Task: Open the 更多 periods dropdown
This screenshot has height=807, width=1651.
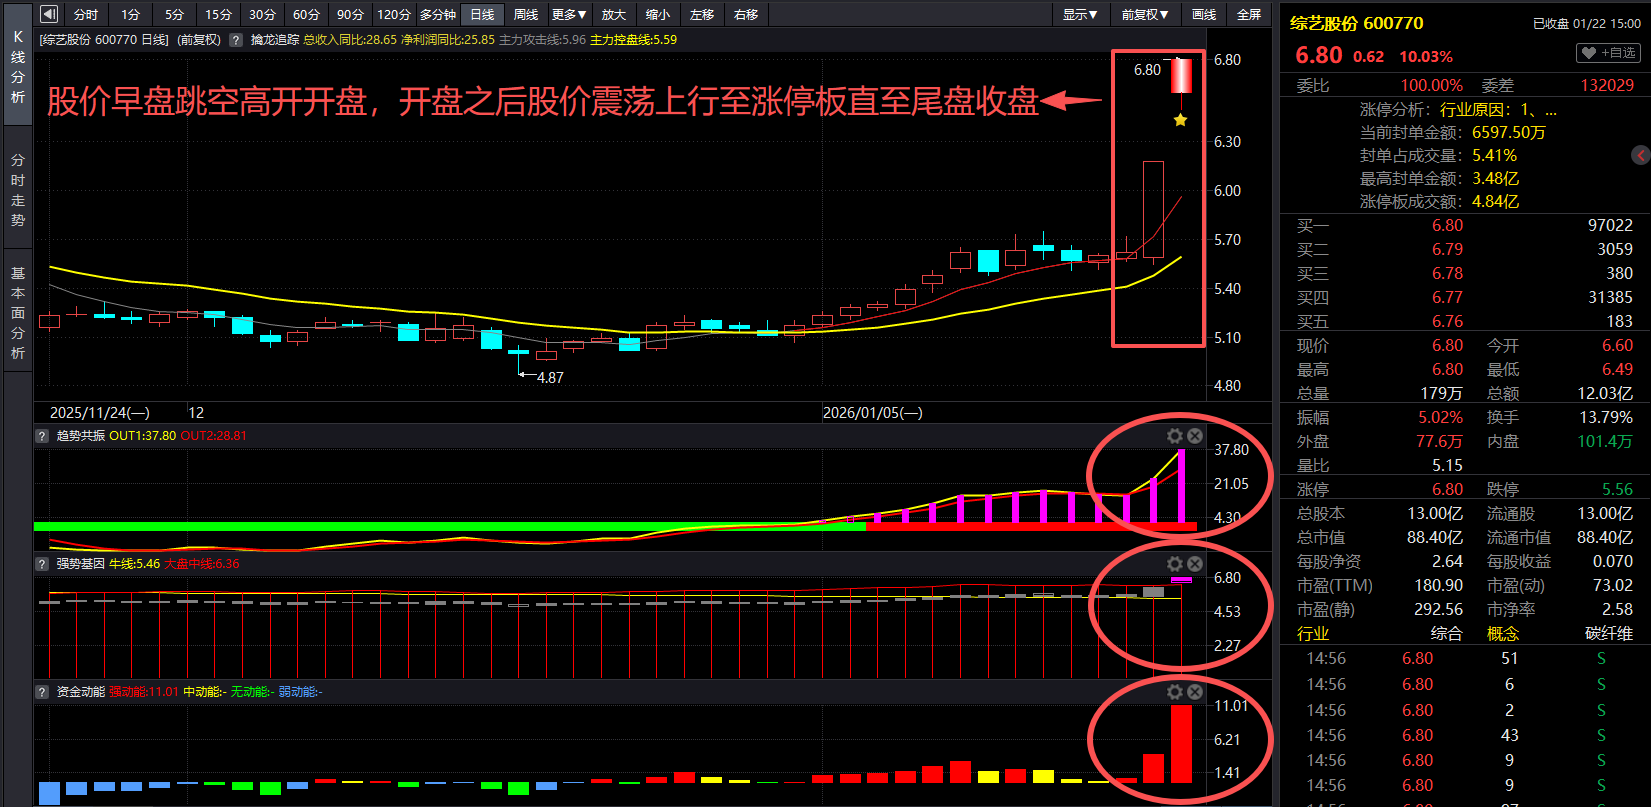Action: (x=569, y=14)
